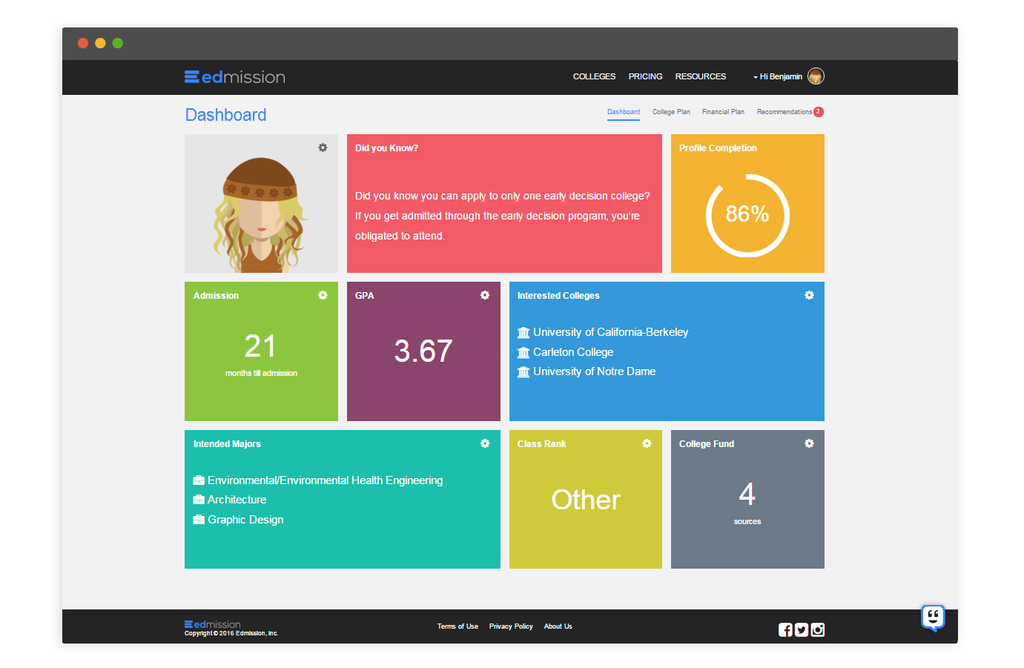
Task: Switch to the Recommendations tab
Action: tap(784, 112)
